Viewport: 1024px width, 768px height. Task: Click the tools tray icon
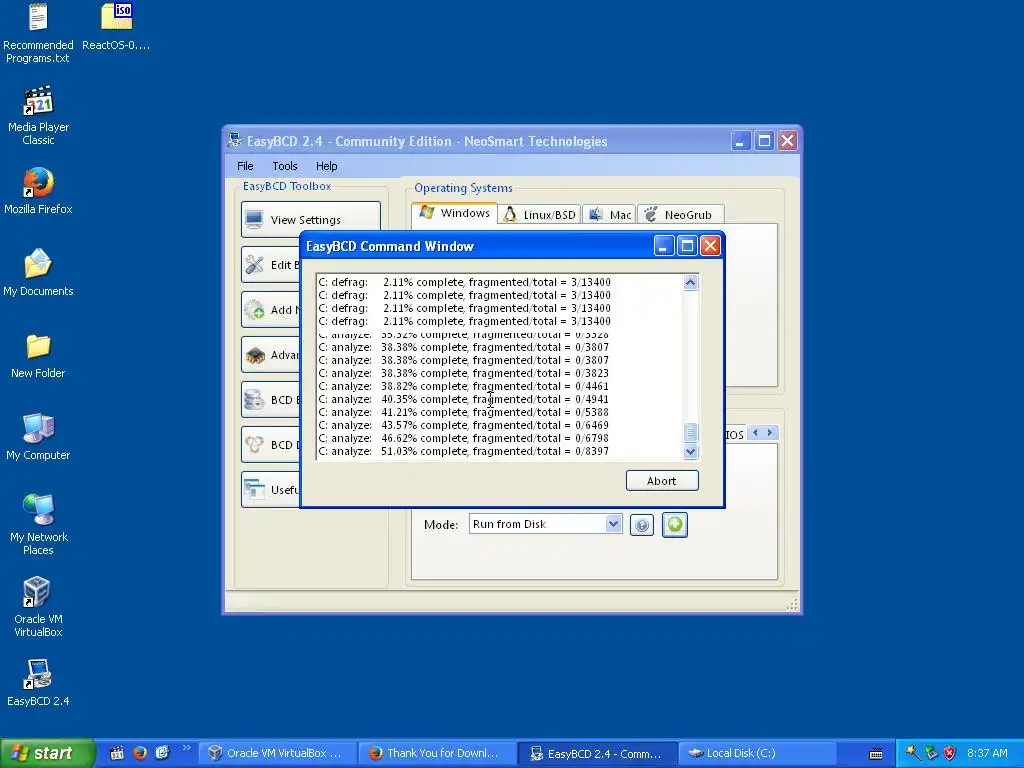[913, 753]
